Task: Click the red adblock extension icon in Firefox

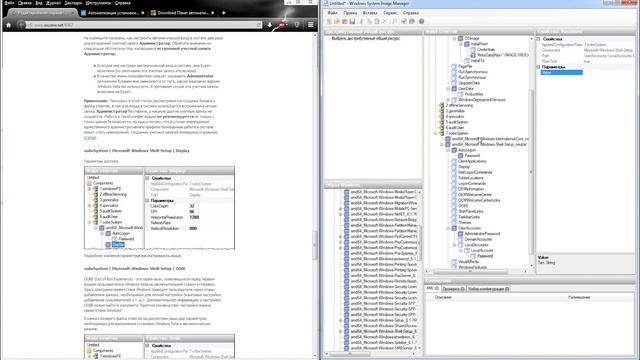Action: tap(282, 25)
